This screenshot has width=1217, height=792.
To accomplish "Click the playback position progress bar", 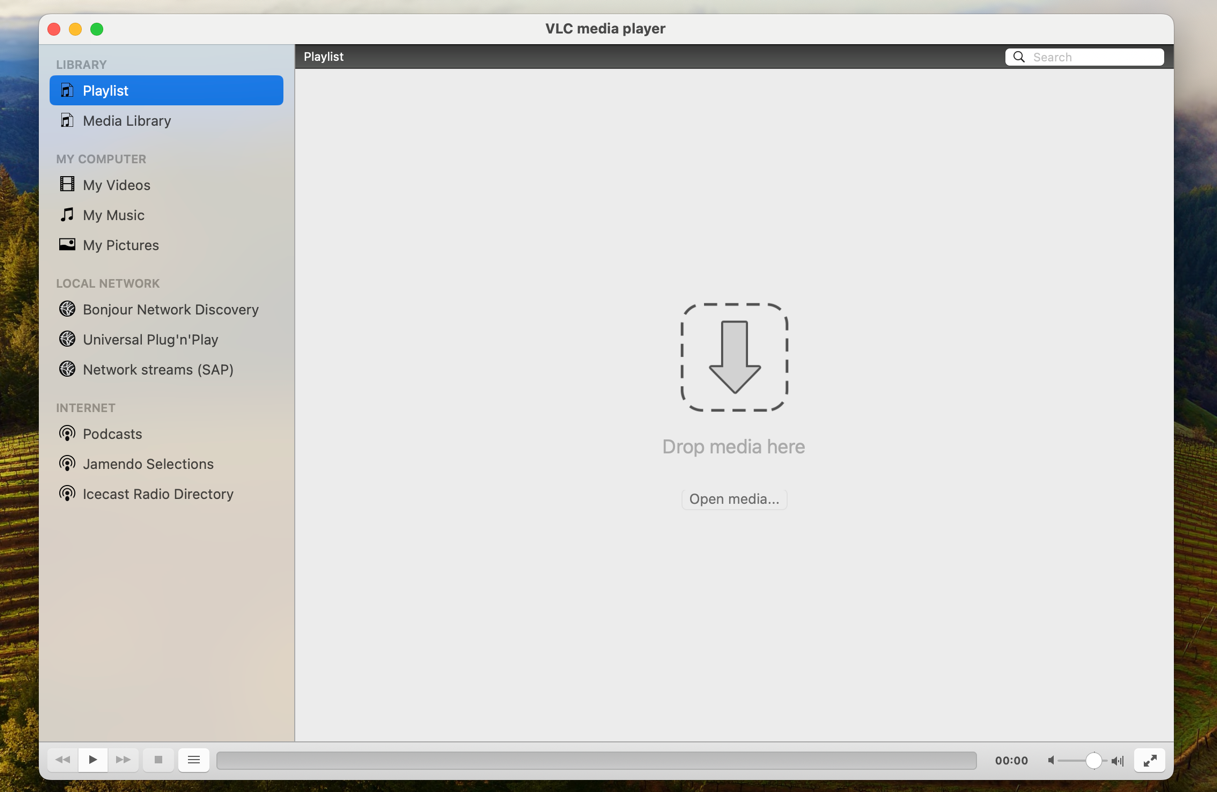I will coord(596,761).
